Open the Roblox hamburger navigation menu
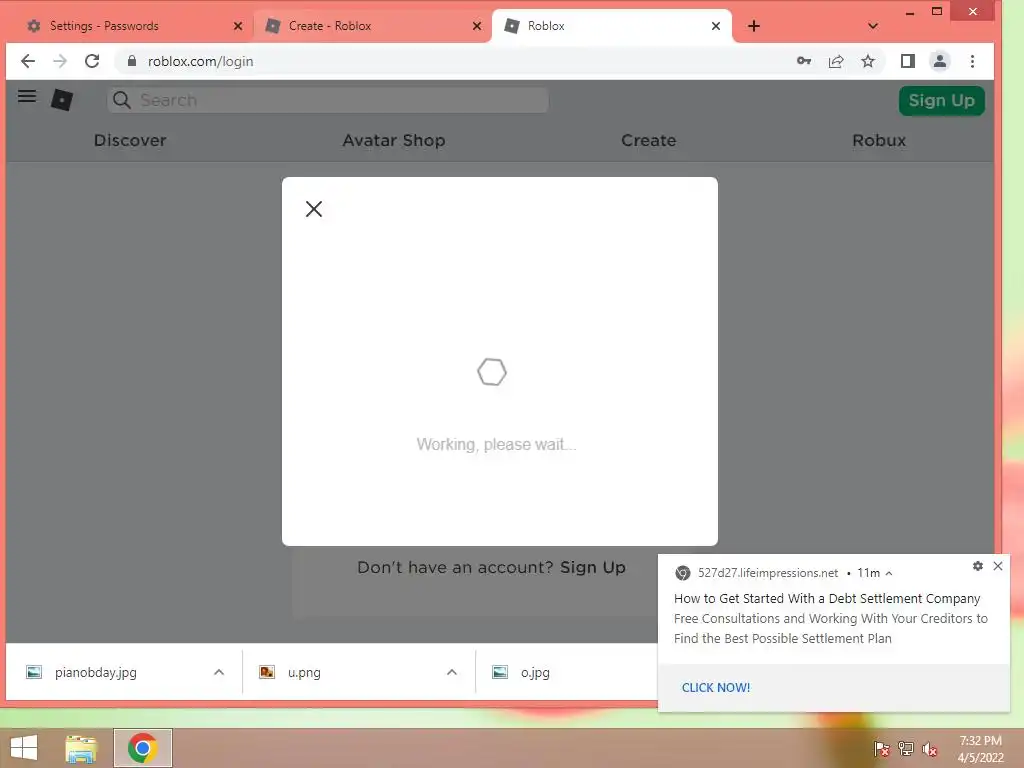 pyautogui.click(x=27, y=97)
